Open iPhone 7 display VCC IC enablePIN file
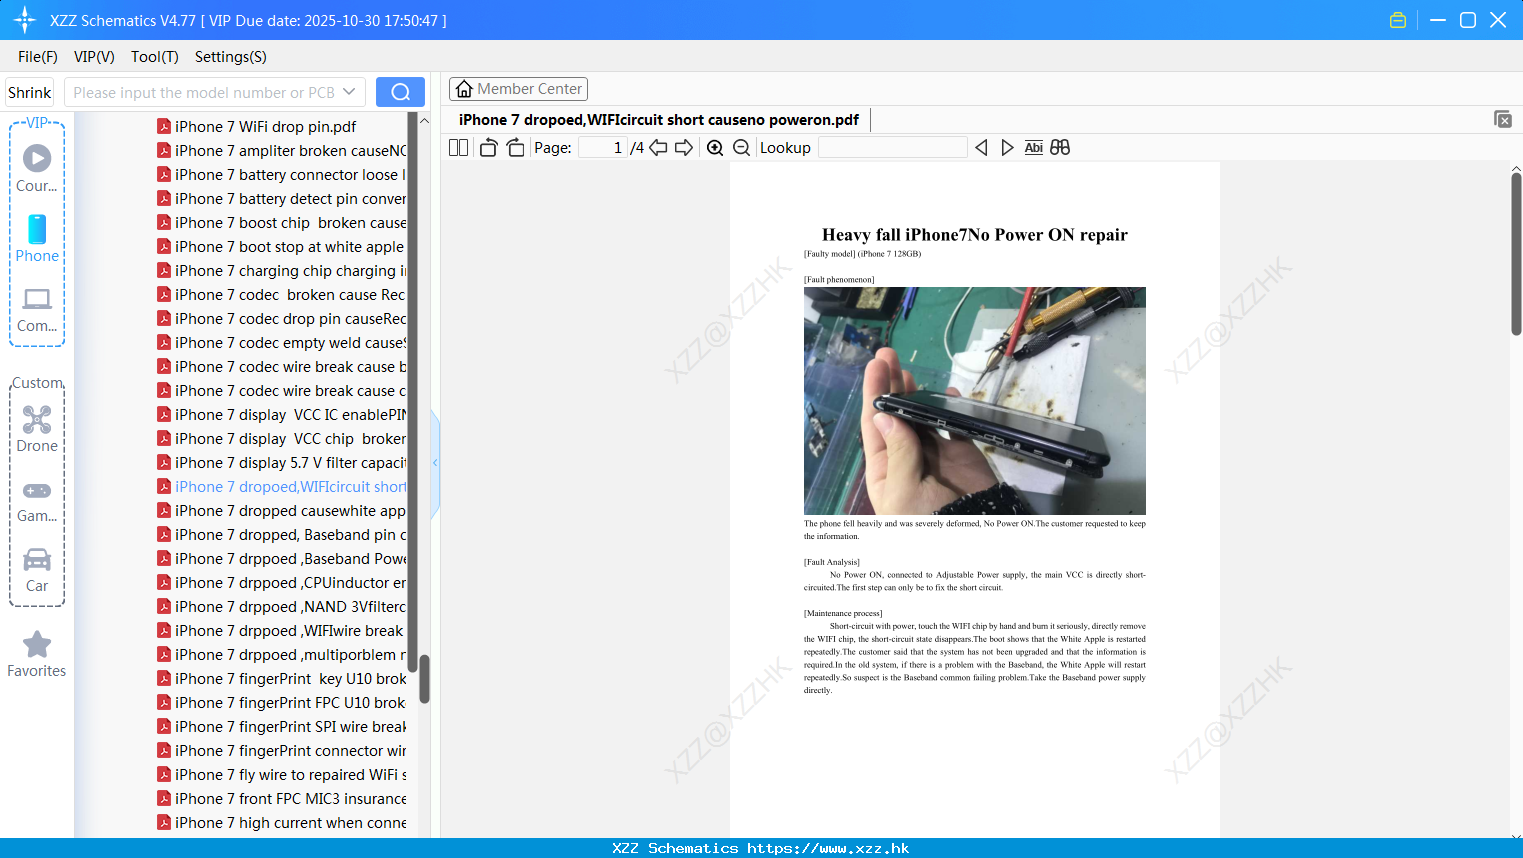Image resolution: width=1523 pixels, height=858 pixels. pos(281,414)
